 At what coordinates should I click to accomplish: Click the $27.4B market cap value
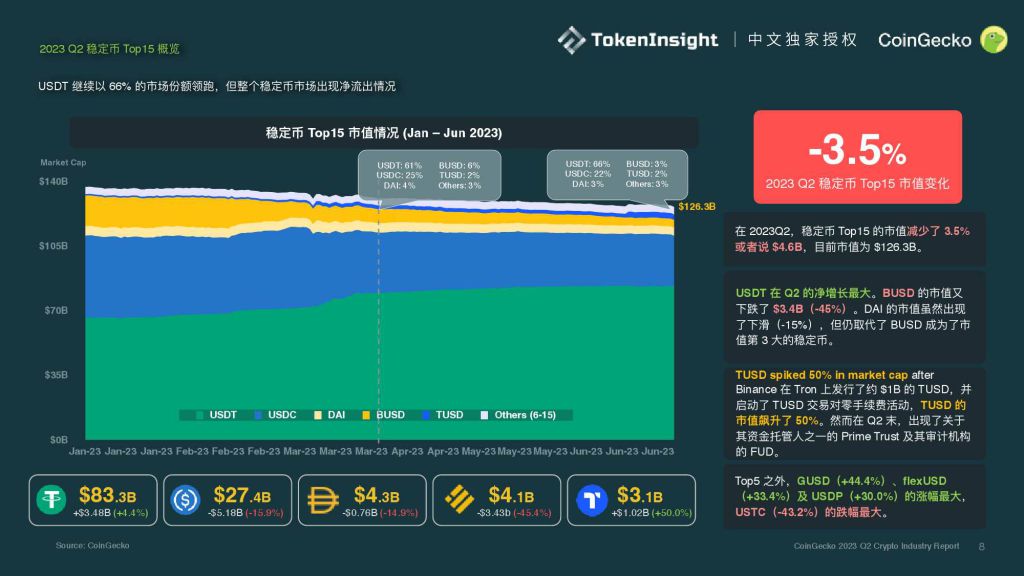242,496
